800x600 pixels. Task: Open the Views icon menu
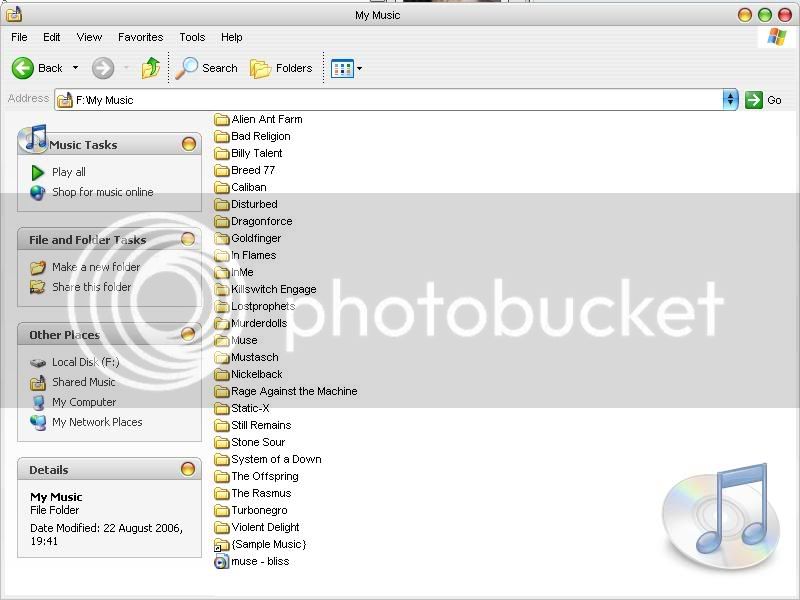tap(346, 68)
